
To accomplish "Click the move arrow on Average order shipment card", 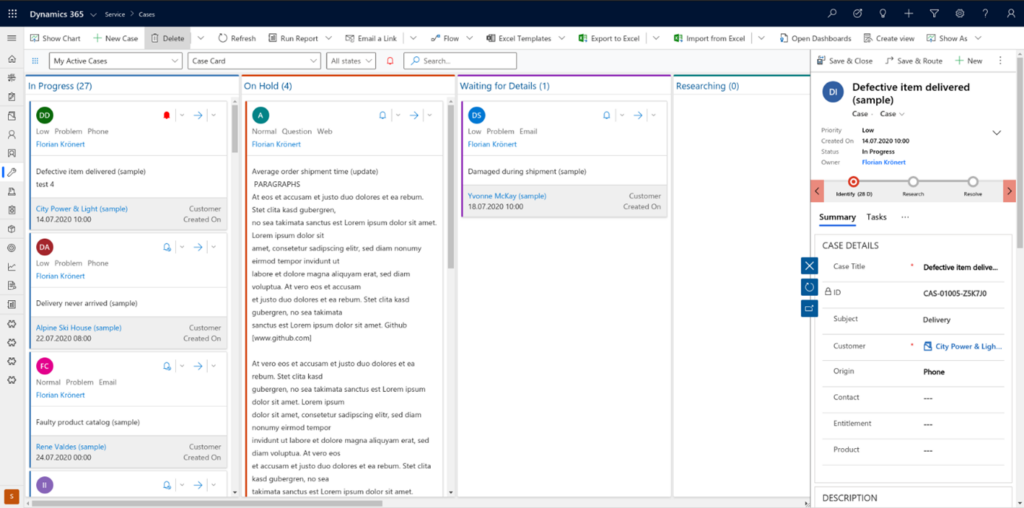I will 414,116.
